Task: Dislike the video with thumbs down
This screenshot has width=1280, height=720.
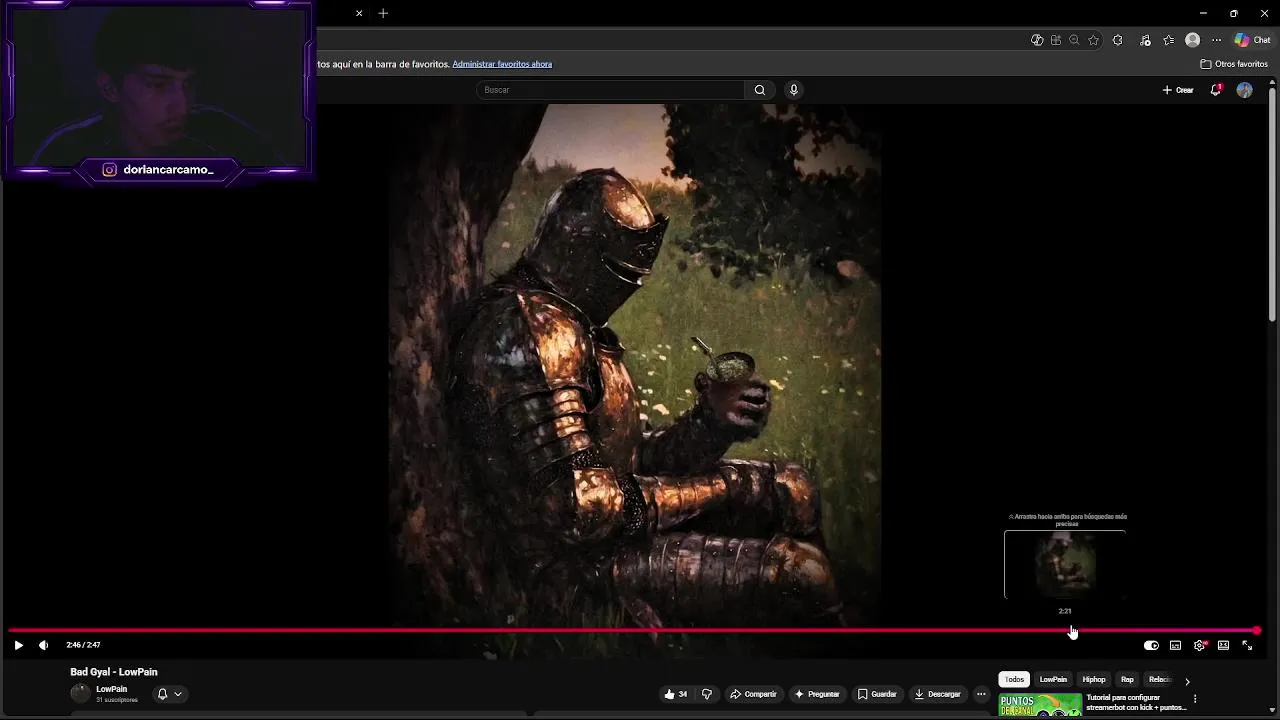Action: (x=707, y=694)
